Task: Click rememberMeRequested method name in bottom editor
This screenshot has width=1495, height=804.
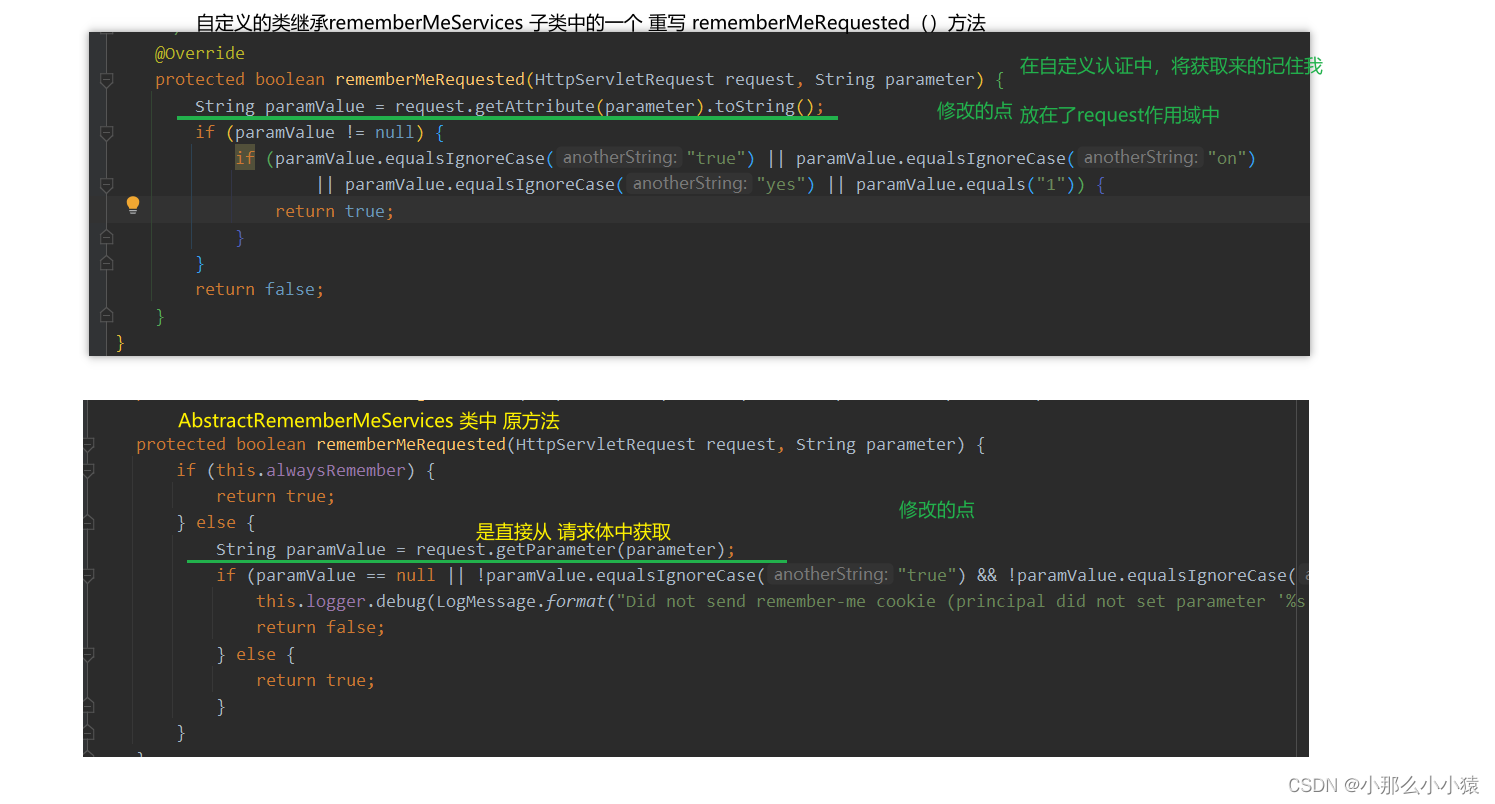Action: [411, 445]
